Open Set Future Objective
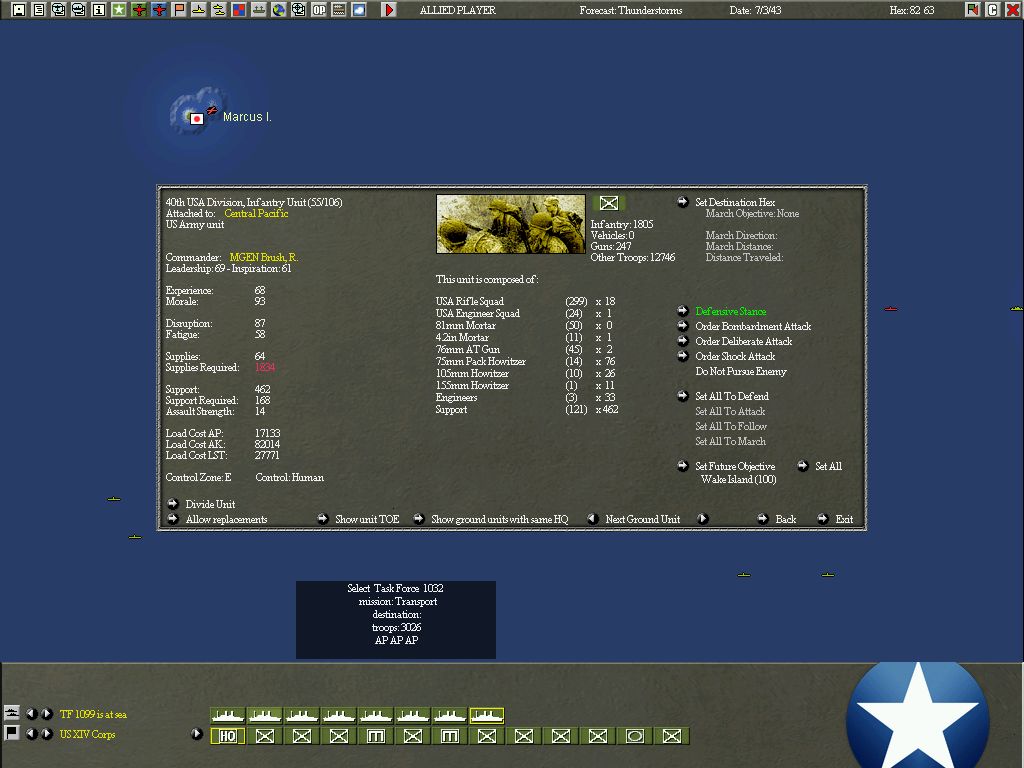This screenshot has height=768, width=1024. 735,466
